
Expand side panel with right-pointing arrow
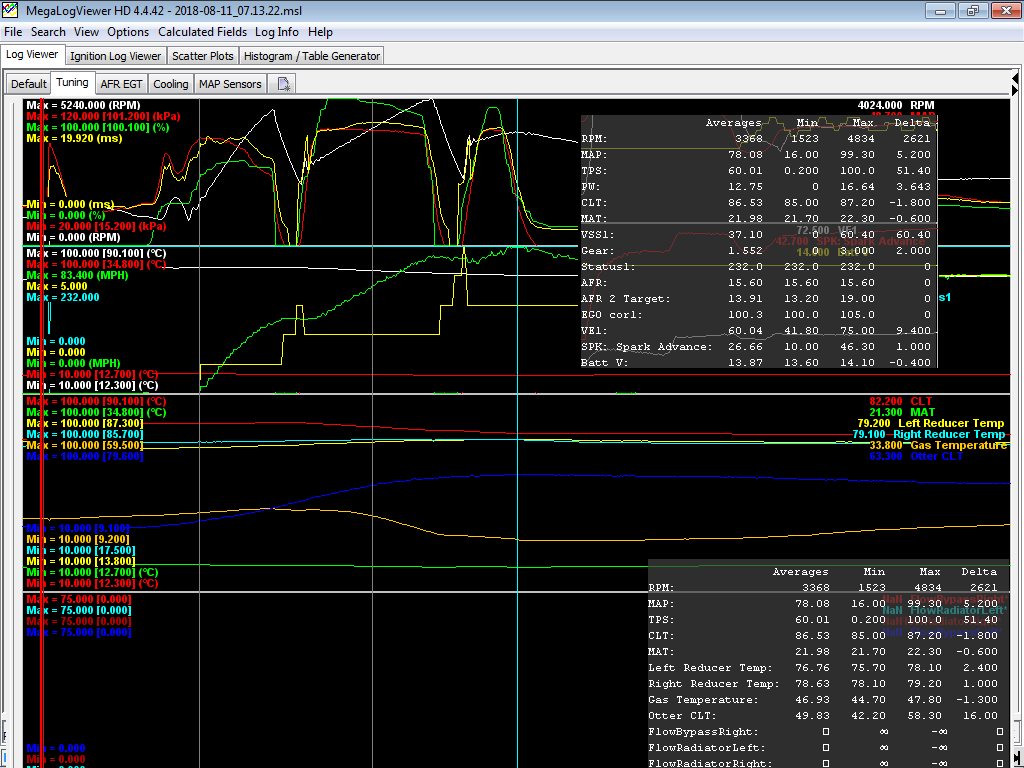[1014, 90]
